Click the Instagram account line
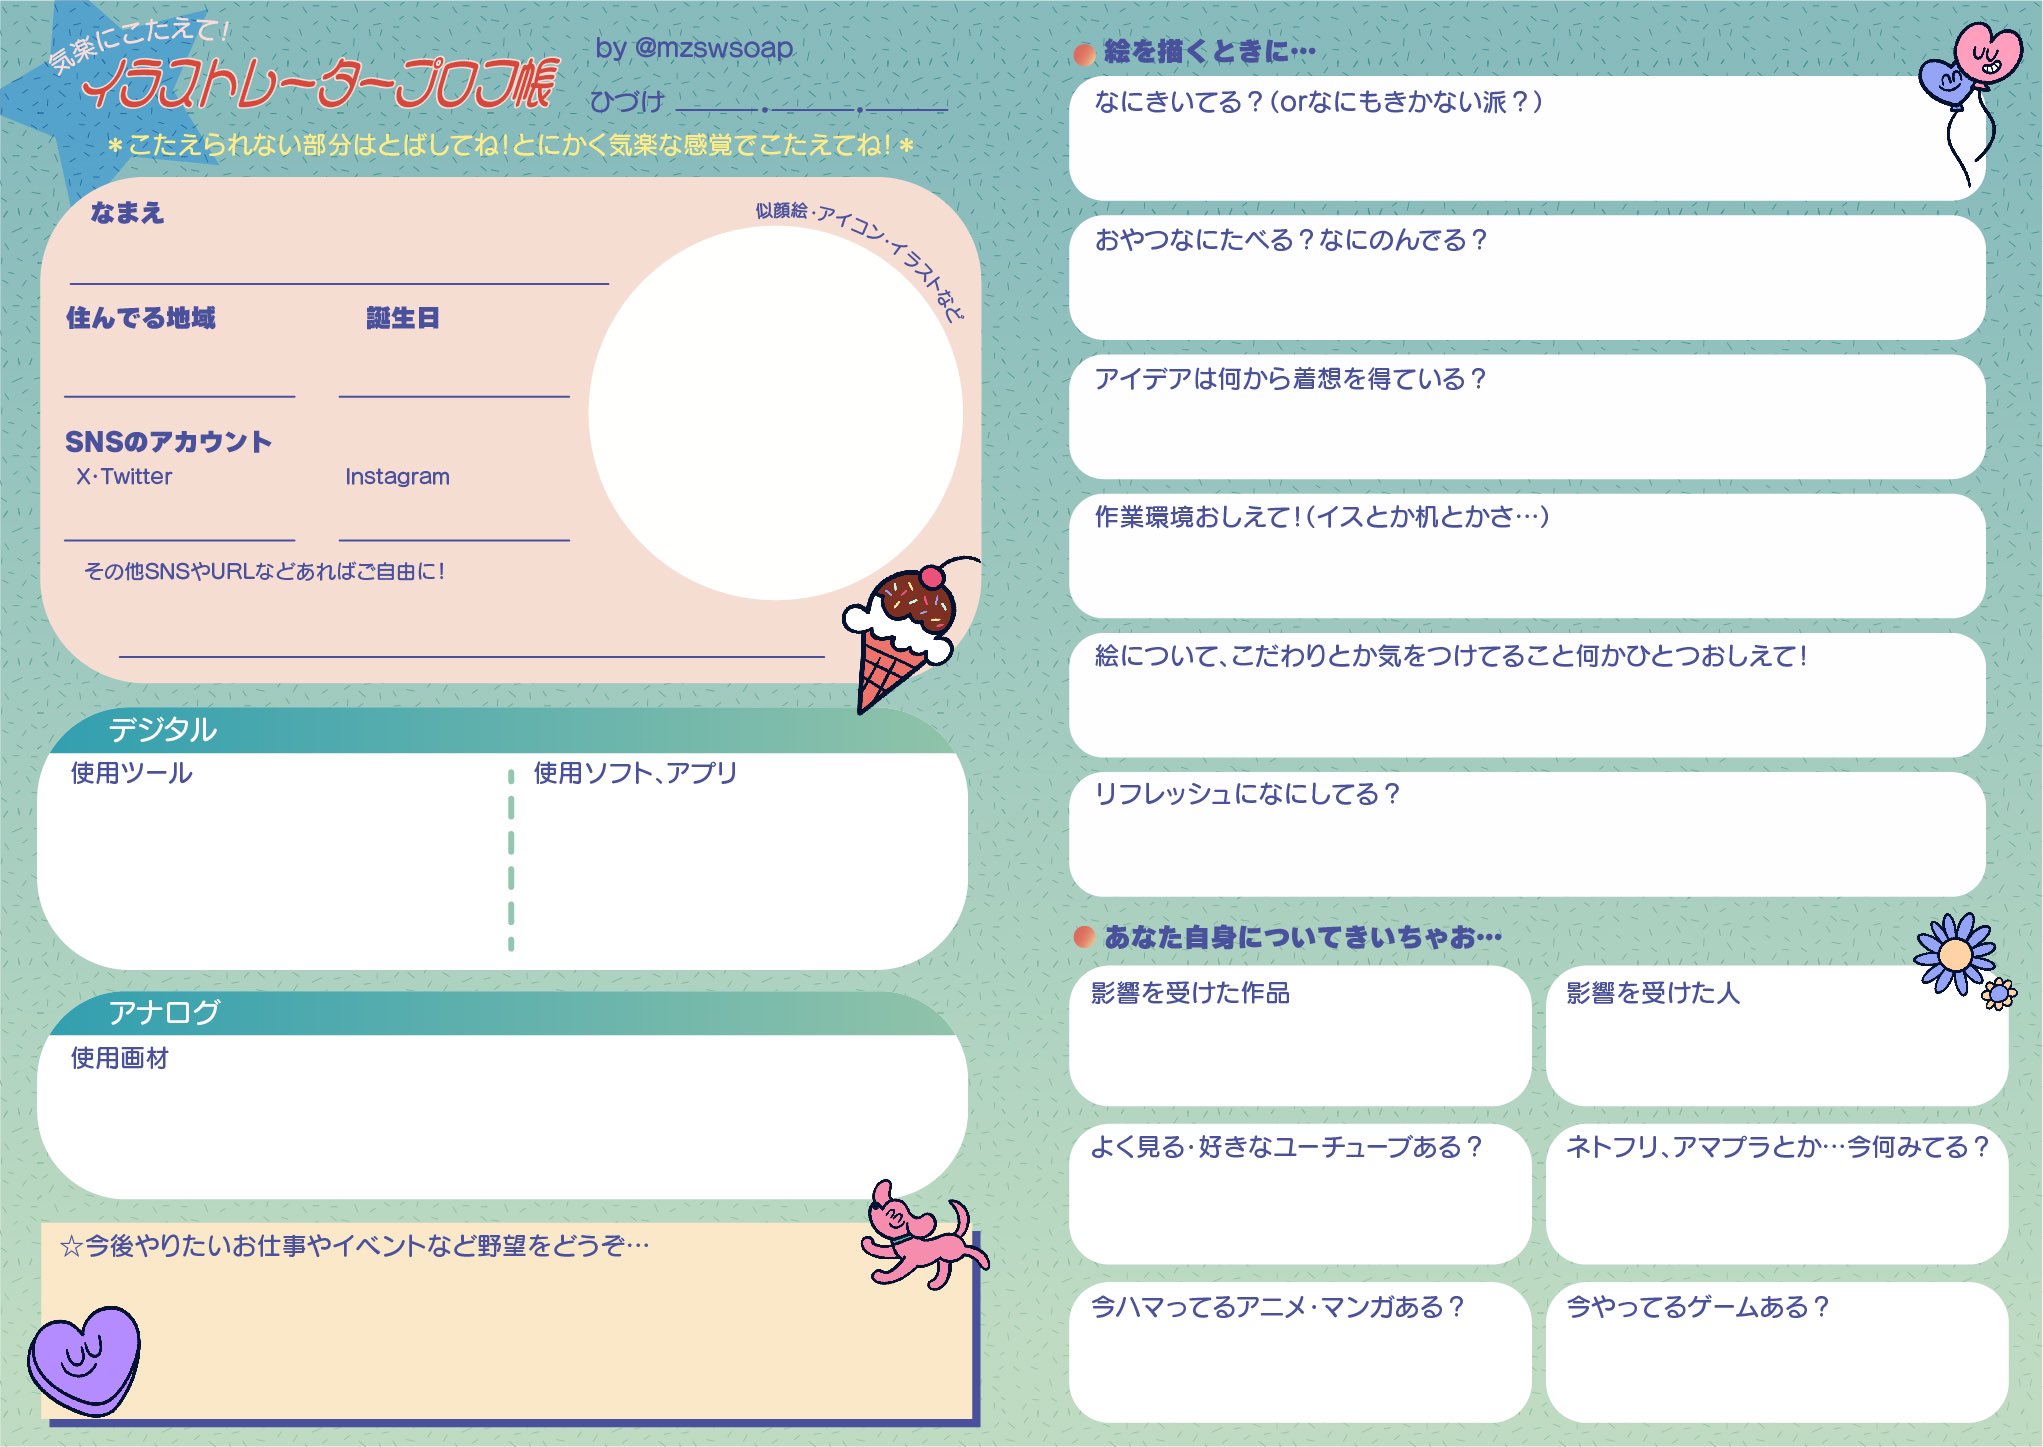2043x1447 pixels. pyautogui.click(x=454, y=540)
